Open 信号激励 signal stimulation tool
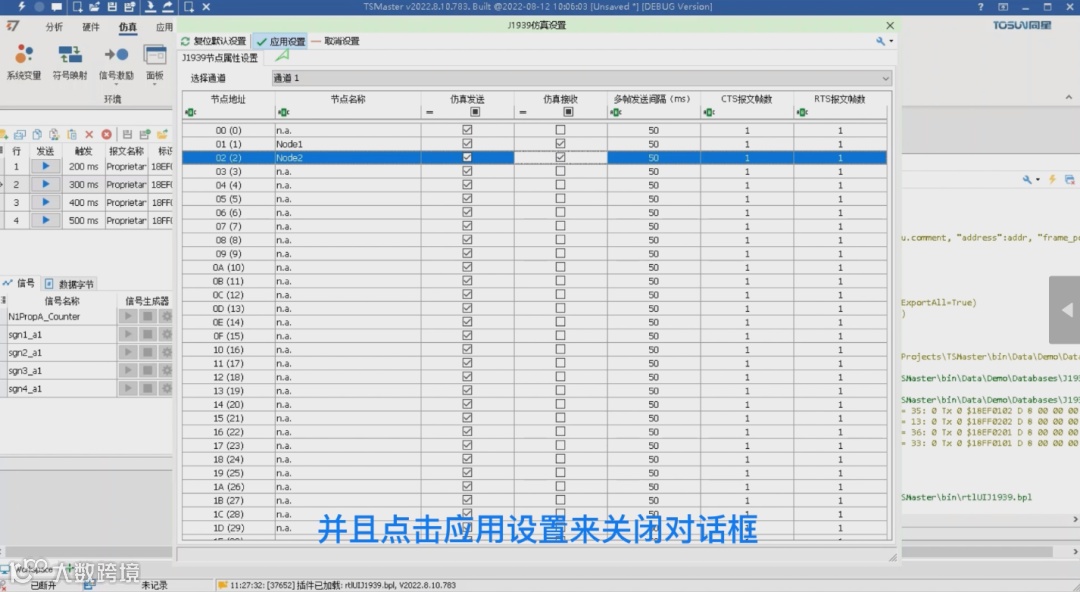The width and height of the screenshot is (1080, 592). click(116, 63)
